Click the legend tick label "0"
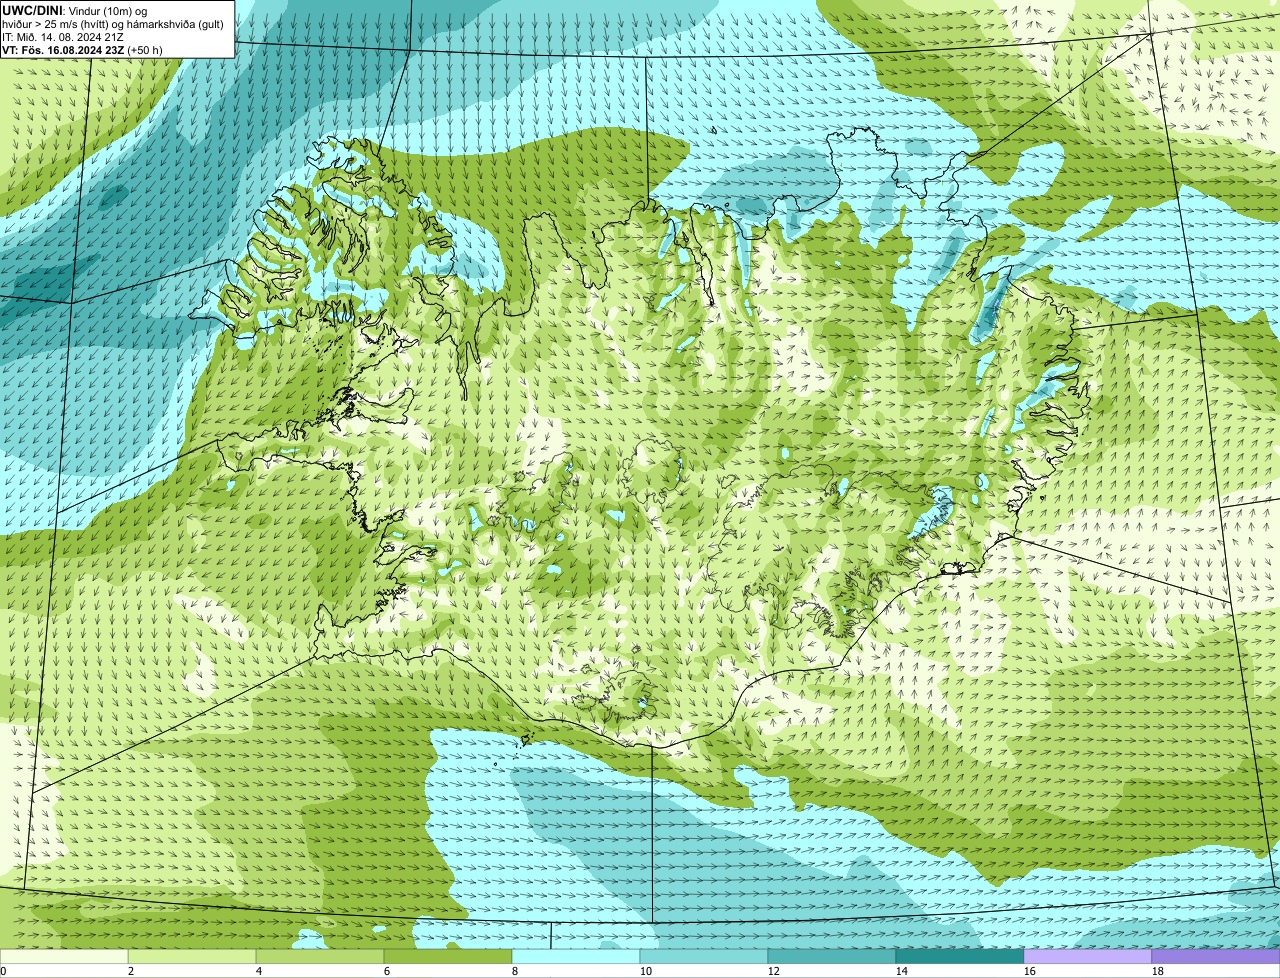 pos(4,971)
